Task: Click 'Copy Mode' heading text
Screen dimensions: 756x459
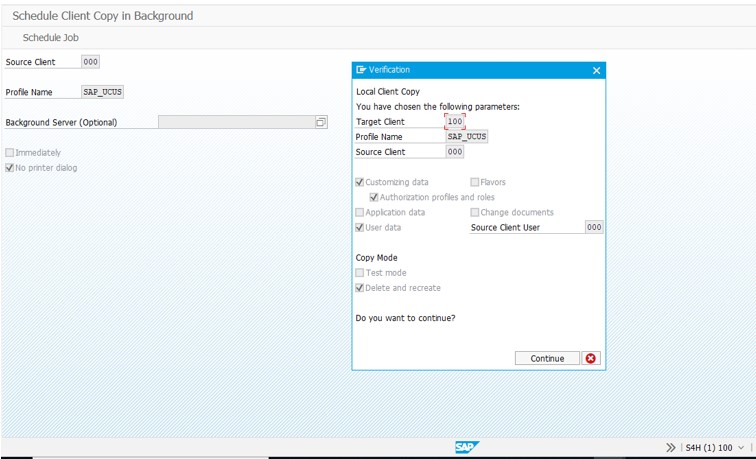Action: pyautogui.click(x=377, y=258)
